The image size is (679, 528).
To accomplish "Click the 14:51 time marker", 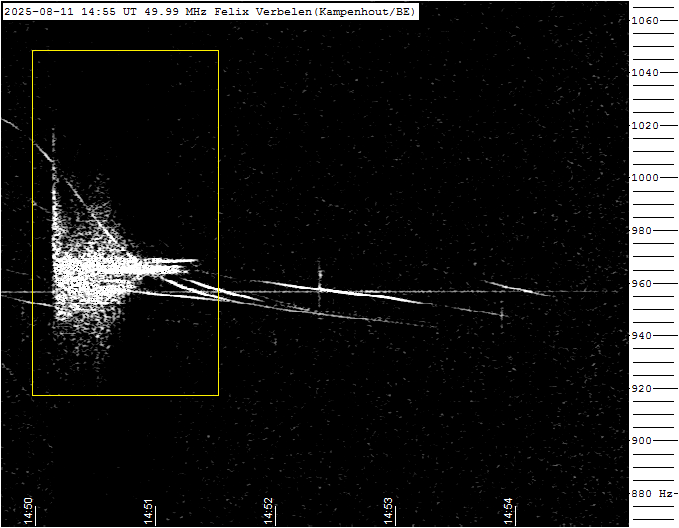I will pos(148,511).
